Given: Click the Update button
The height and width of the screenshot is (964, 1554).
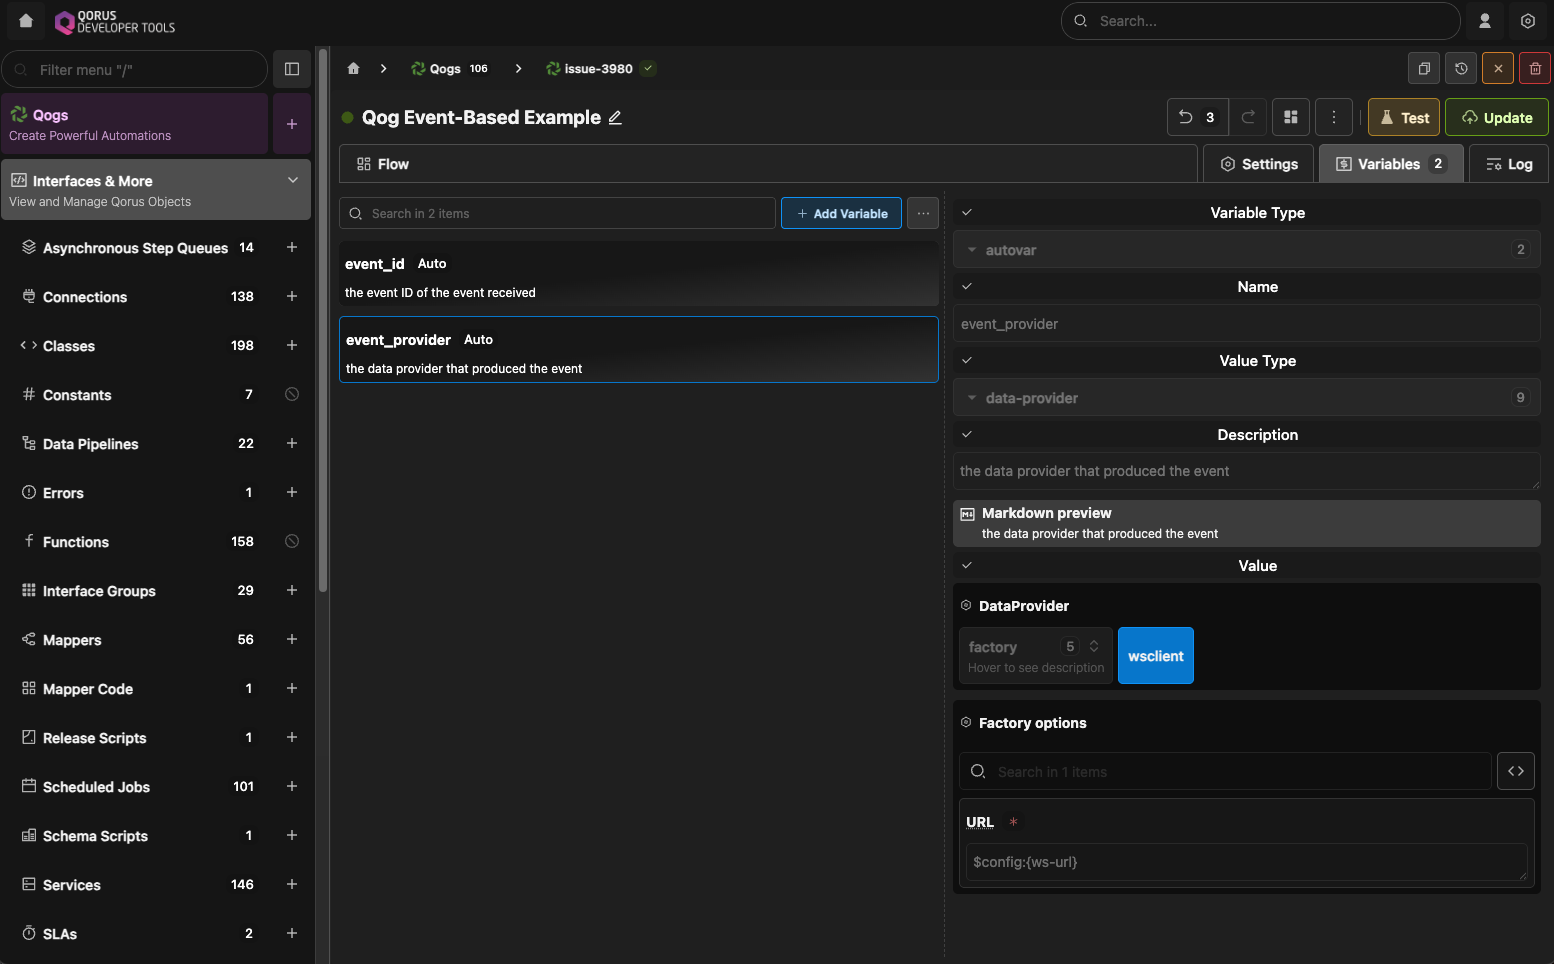Looking at the screenshot, I should click(1496, 118).
